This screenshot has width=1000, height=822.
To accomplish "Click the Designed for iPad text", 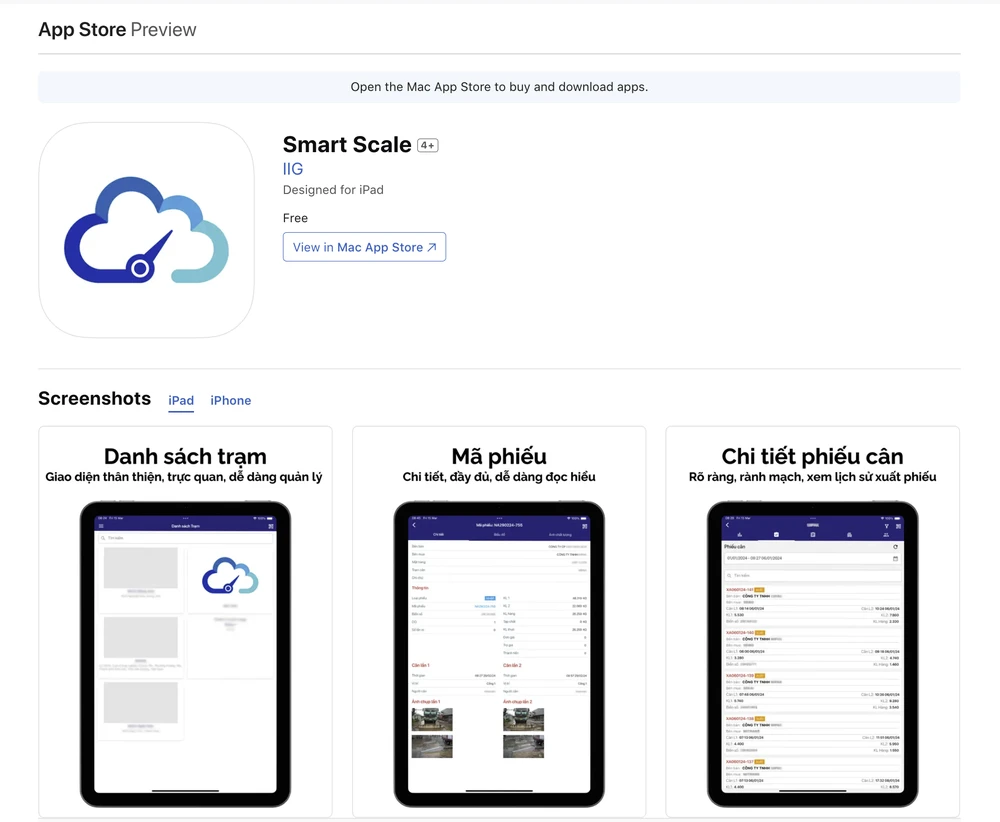I will click(333, 189).
